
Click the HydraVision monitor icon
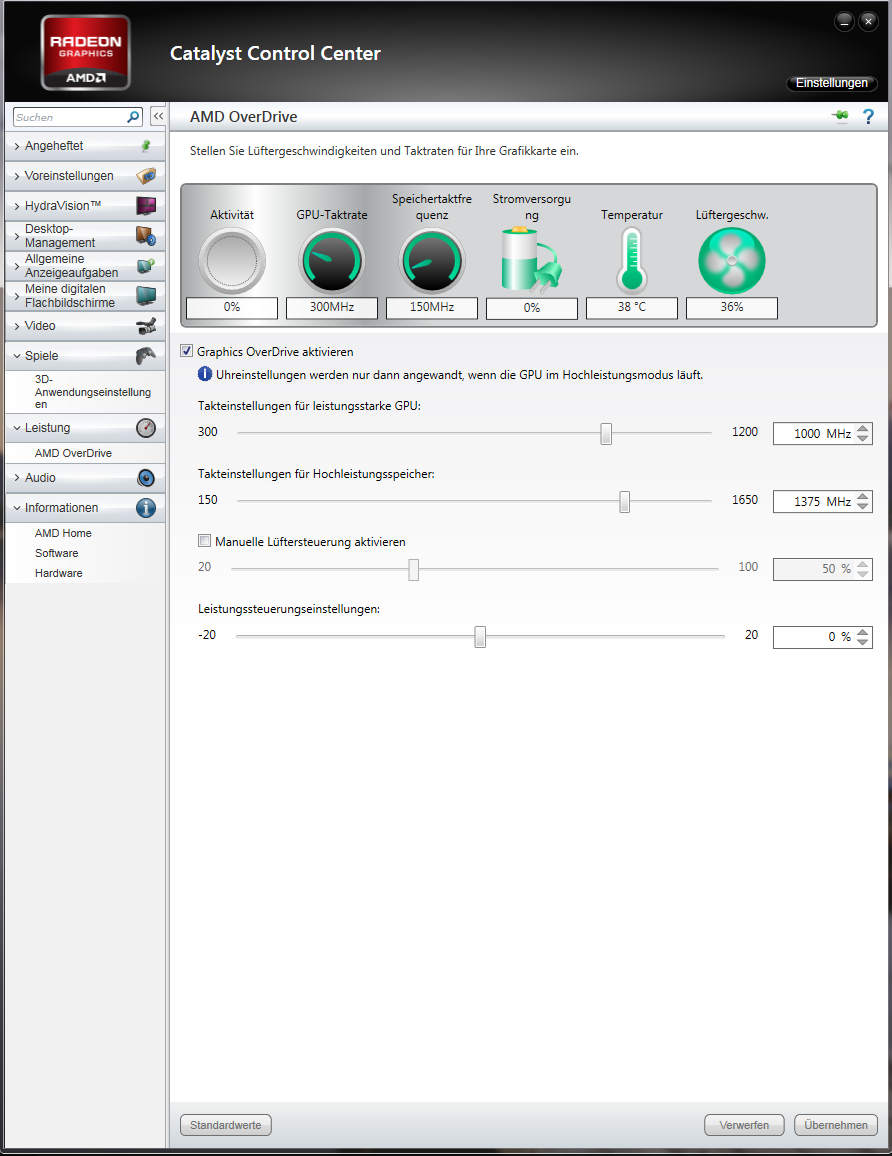[x=146, y=206]
